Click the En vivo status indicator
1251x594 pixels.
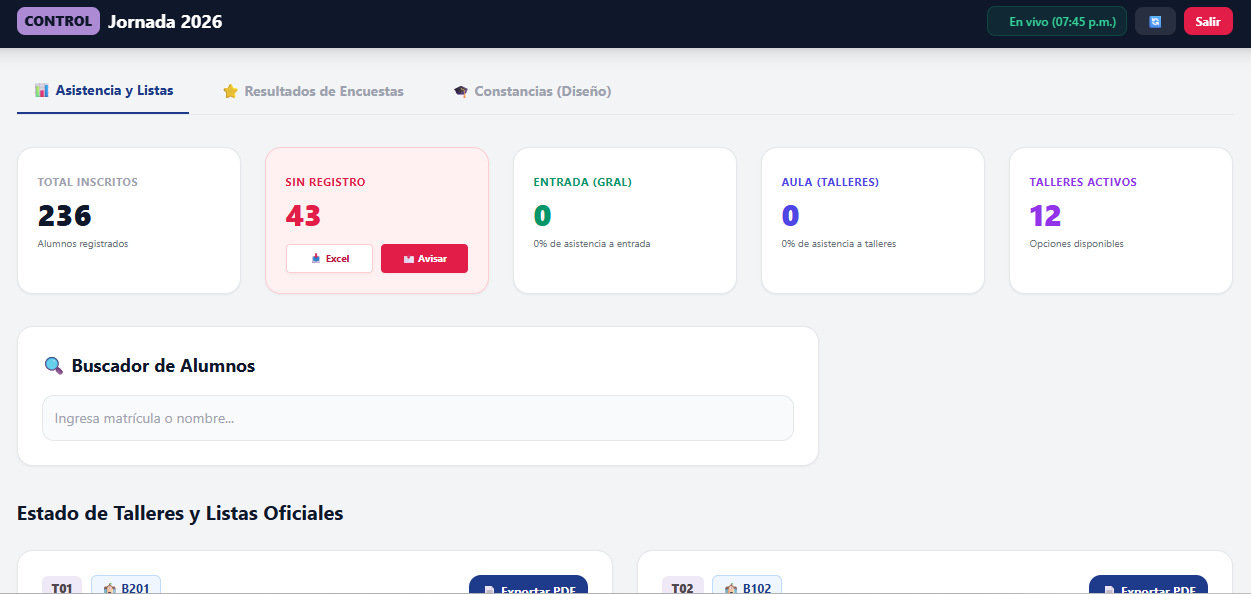point(1057,21)
